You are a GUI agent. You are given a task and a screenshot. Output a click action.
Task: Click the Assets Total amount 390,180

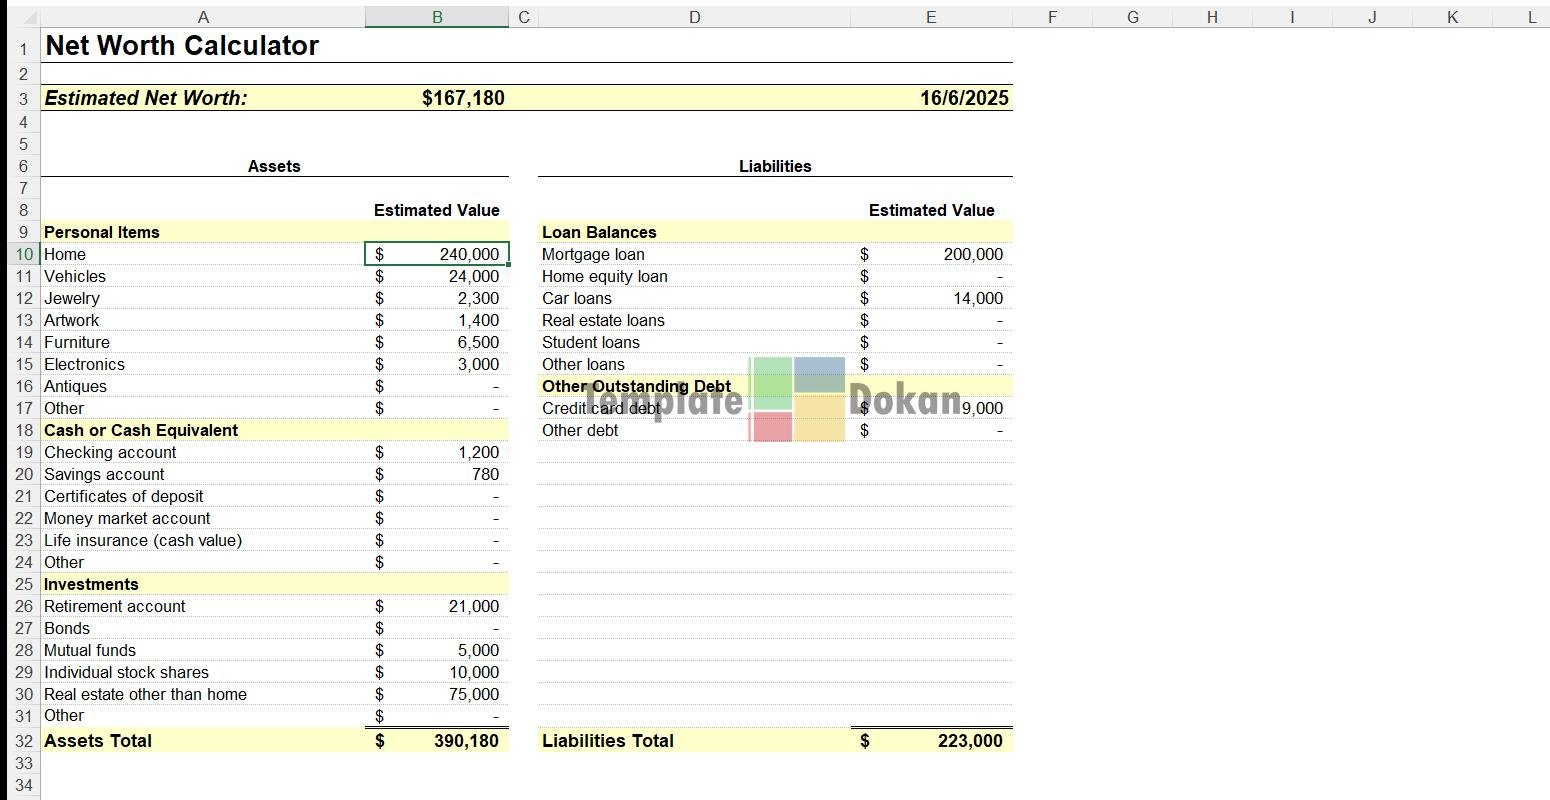pyautogui.click(x=466, y=741)
